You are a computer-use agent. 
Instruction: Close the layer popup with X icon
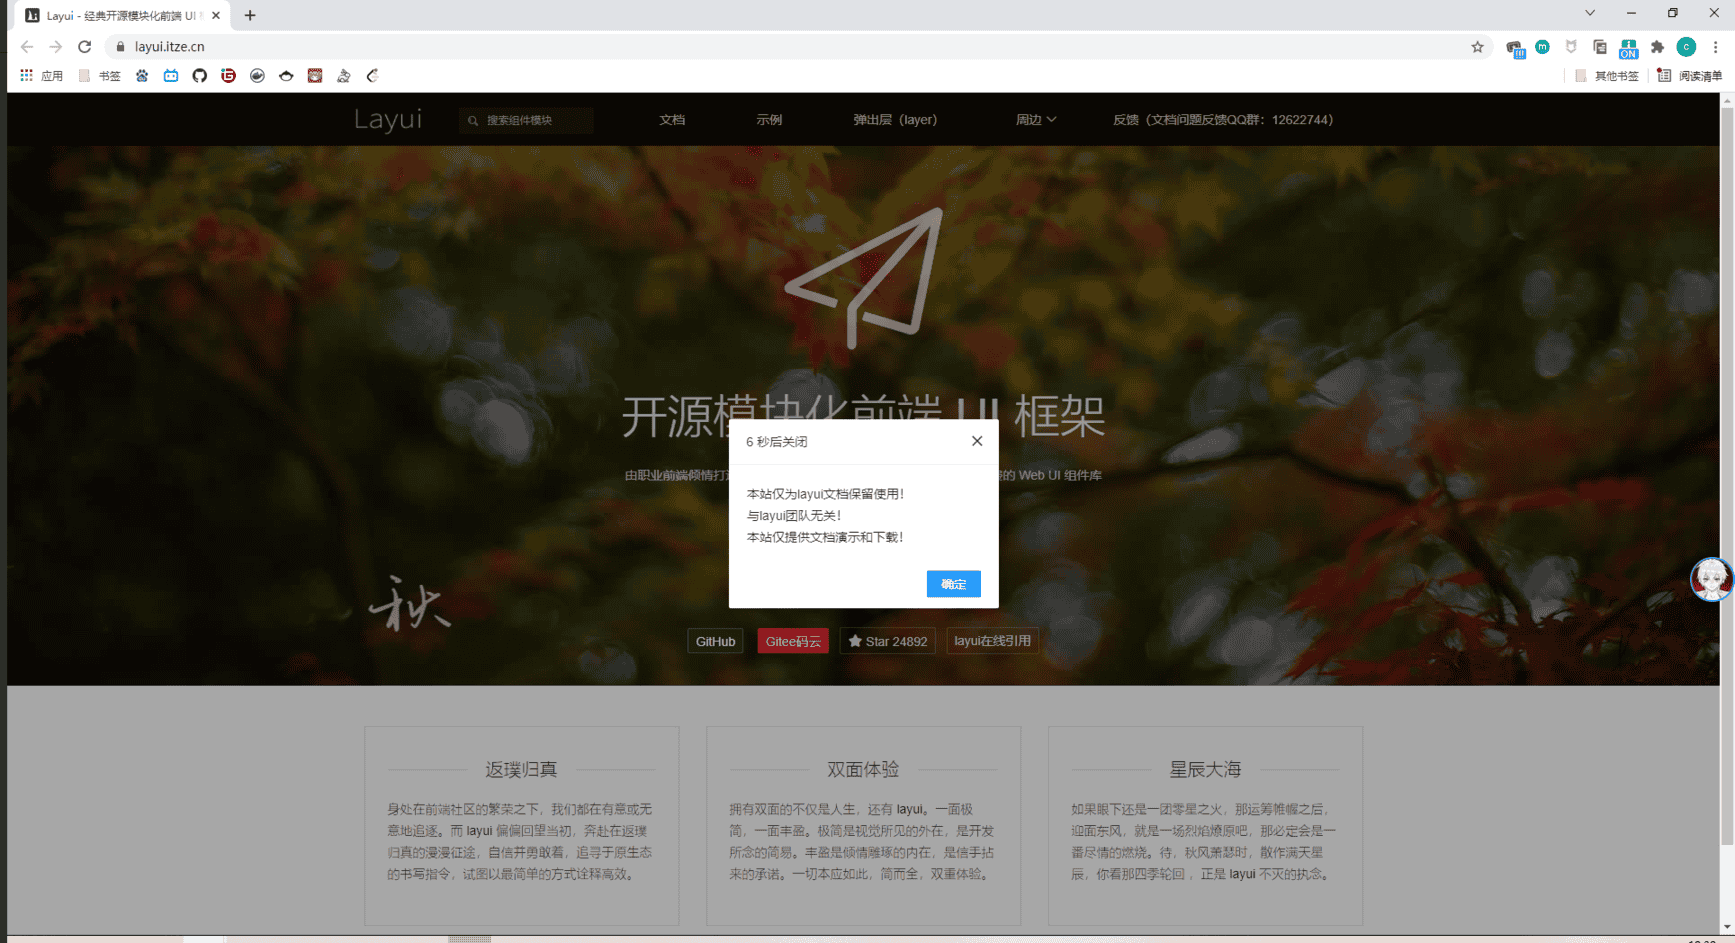977,441
